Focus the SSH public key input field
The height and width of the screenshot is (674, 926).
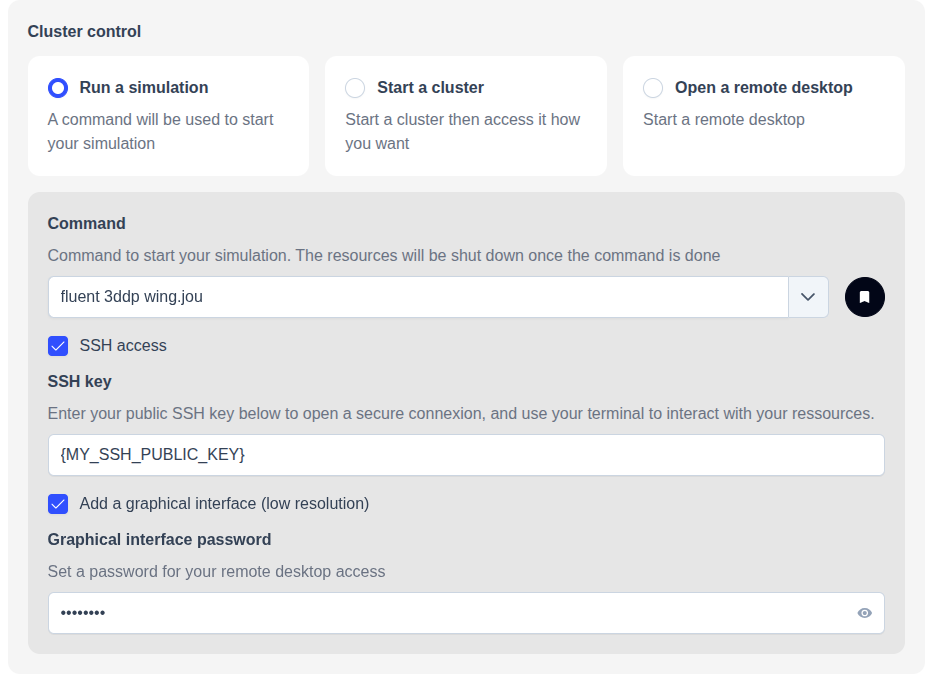[466, 455]
